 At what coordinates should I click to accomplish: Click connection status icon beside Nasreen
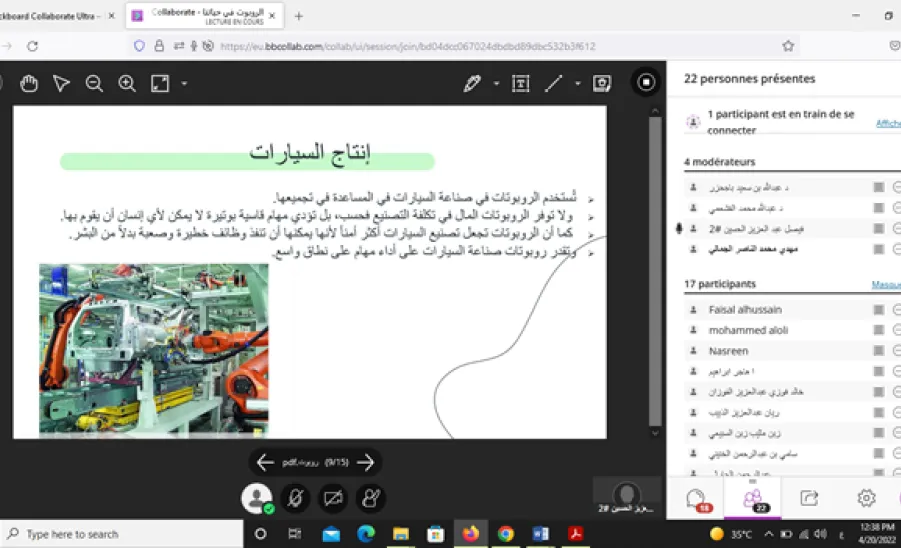coord(879,351)
